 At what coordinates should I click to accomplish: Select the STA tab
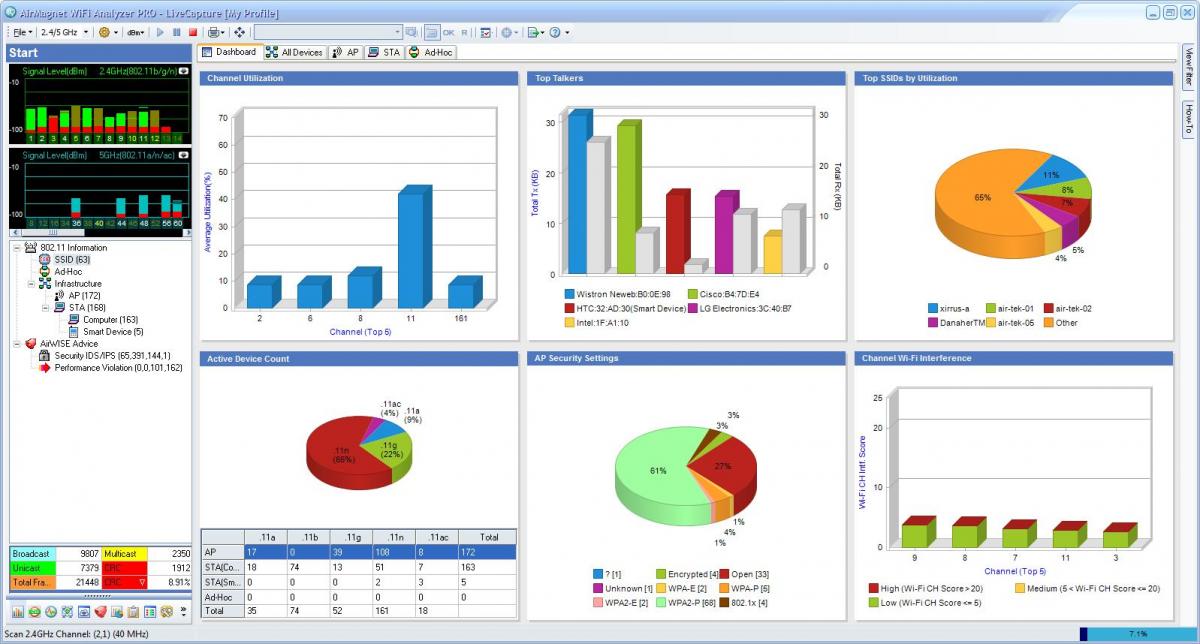click(384, 52)
